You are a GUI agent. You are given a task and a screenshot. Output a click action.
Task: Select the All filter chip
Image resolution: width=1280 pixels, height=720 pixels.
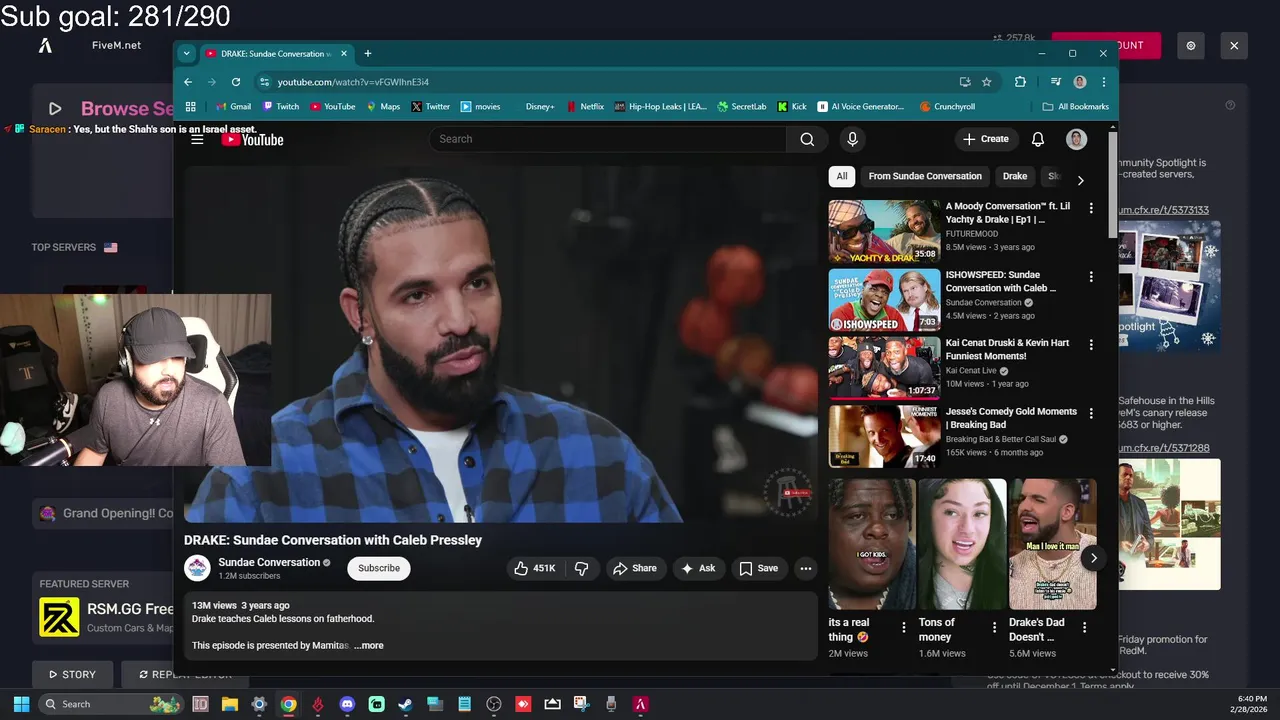pyautogui.click(x=842, y=176)
